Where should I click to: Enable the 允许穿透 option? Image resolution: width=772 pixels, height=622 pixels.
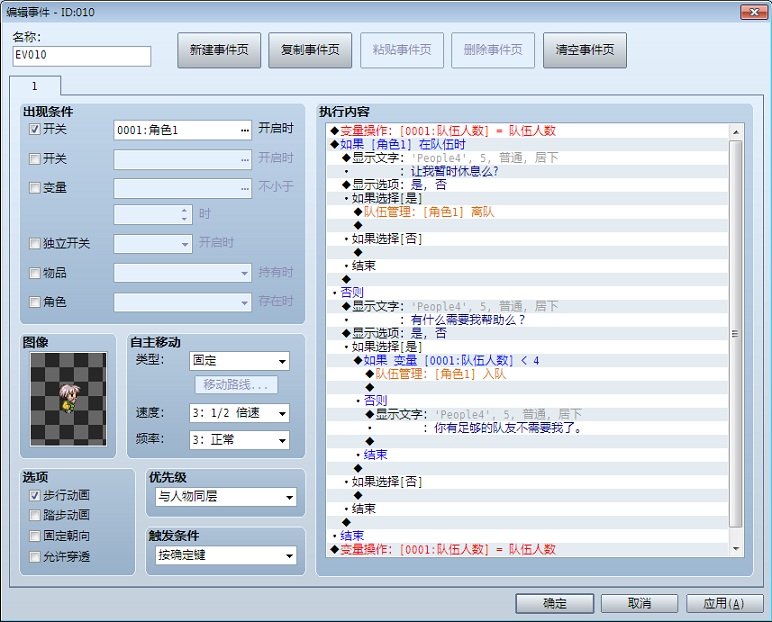[x=34, y=557]
